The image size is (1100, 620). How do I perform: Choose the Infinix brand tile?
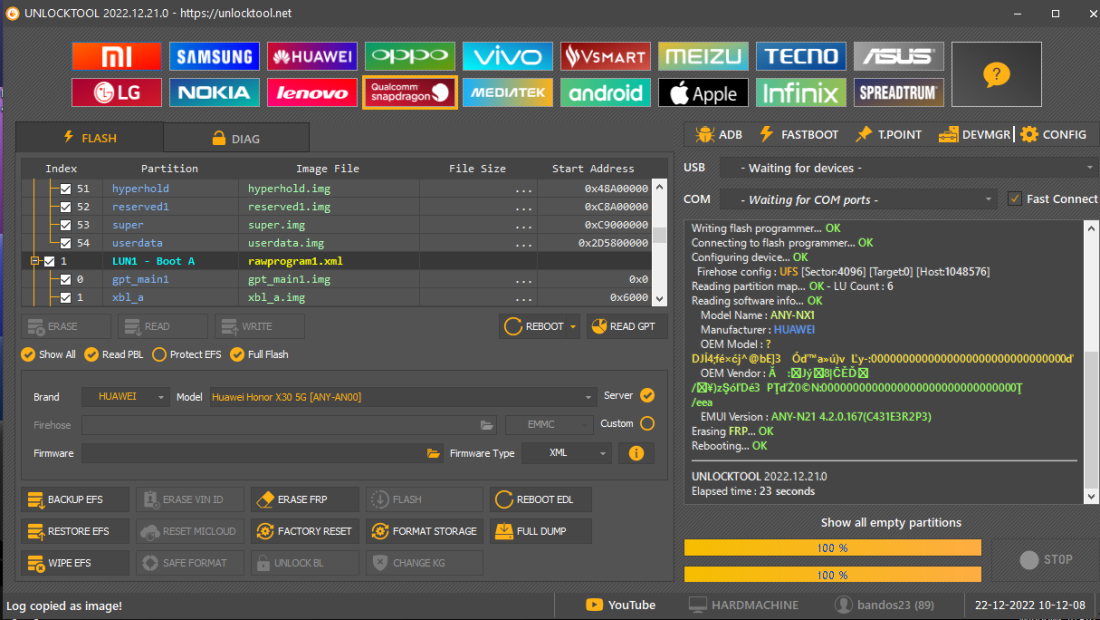[801, 93]
